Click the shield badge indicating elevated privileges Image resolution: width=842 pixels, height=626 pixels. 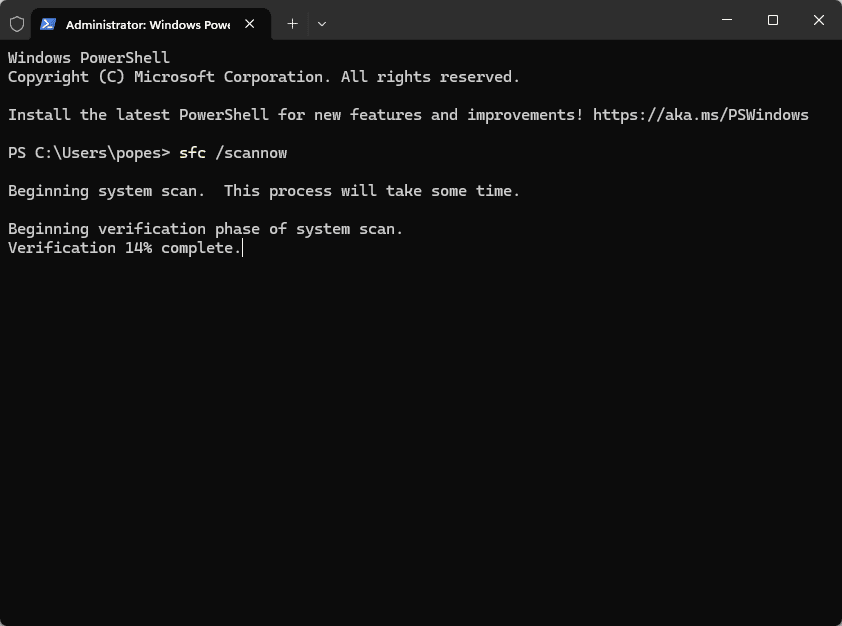click(16, 23)
